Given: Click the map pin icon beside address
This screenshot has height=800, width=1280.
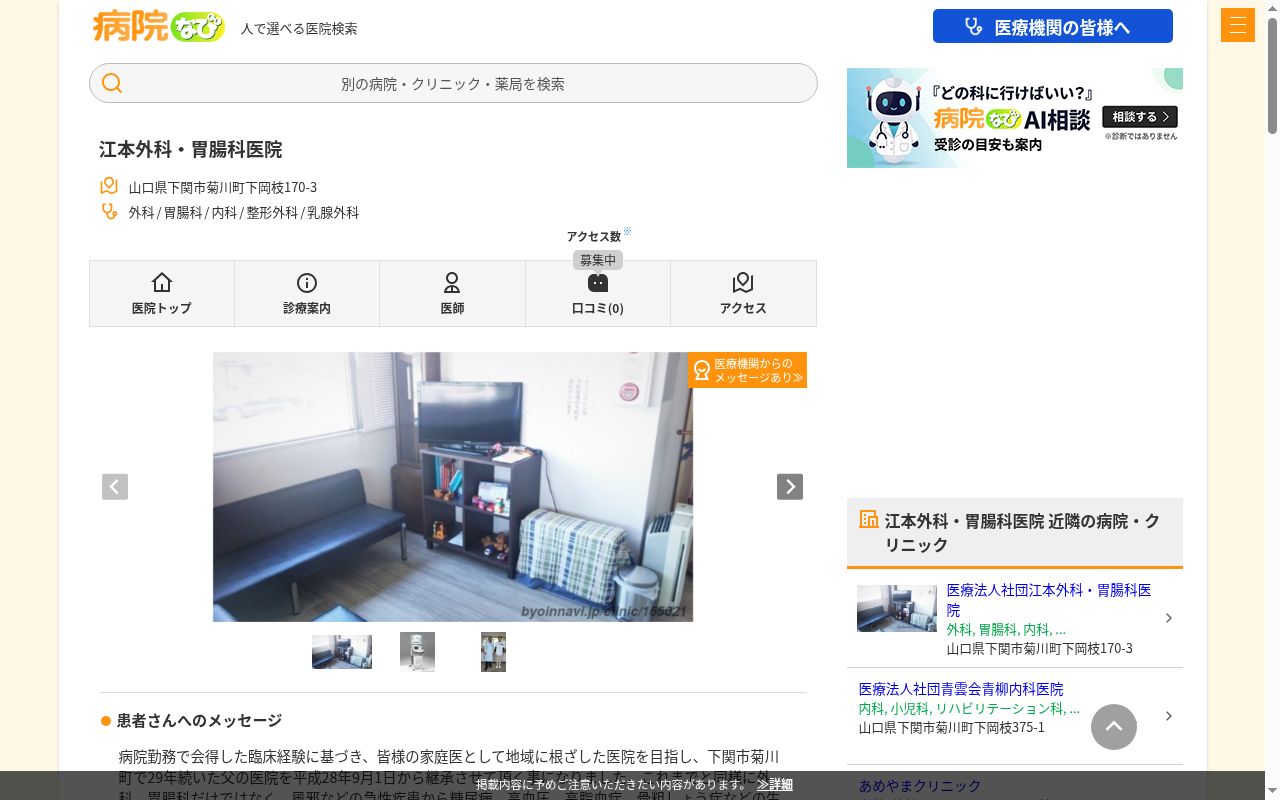Looking at the screenshot, I should coord(109,186).
